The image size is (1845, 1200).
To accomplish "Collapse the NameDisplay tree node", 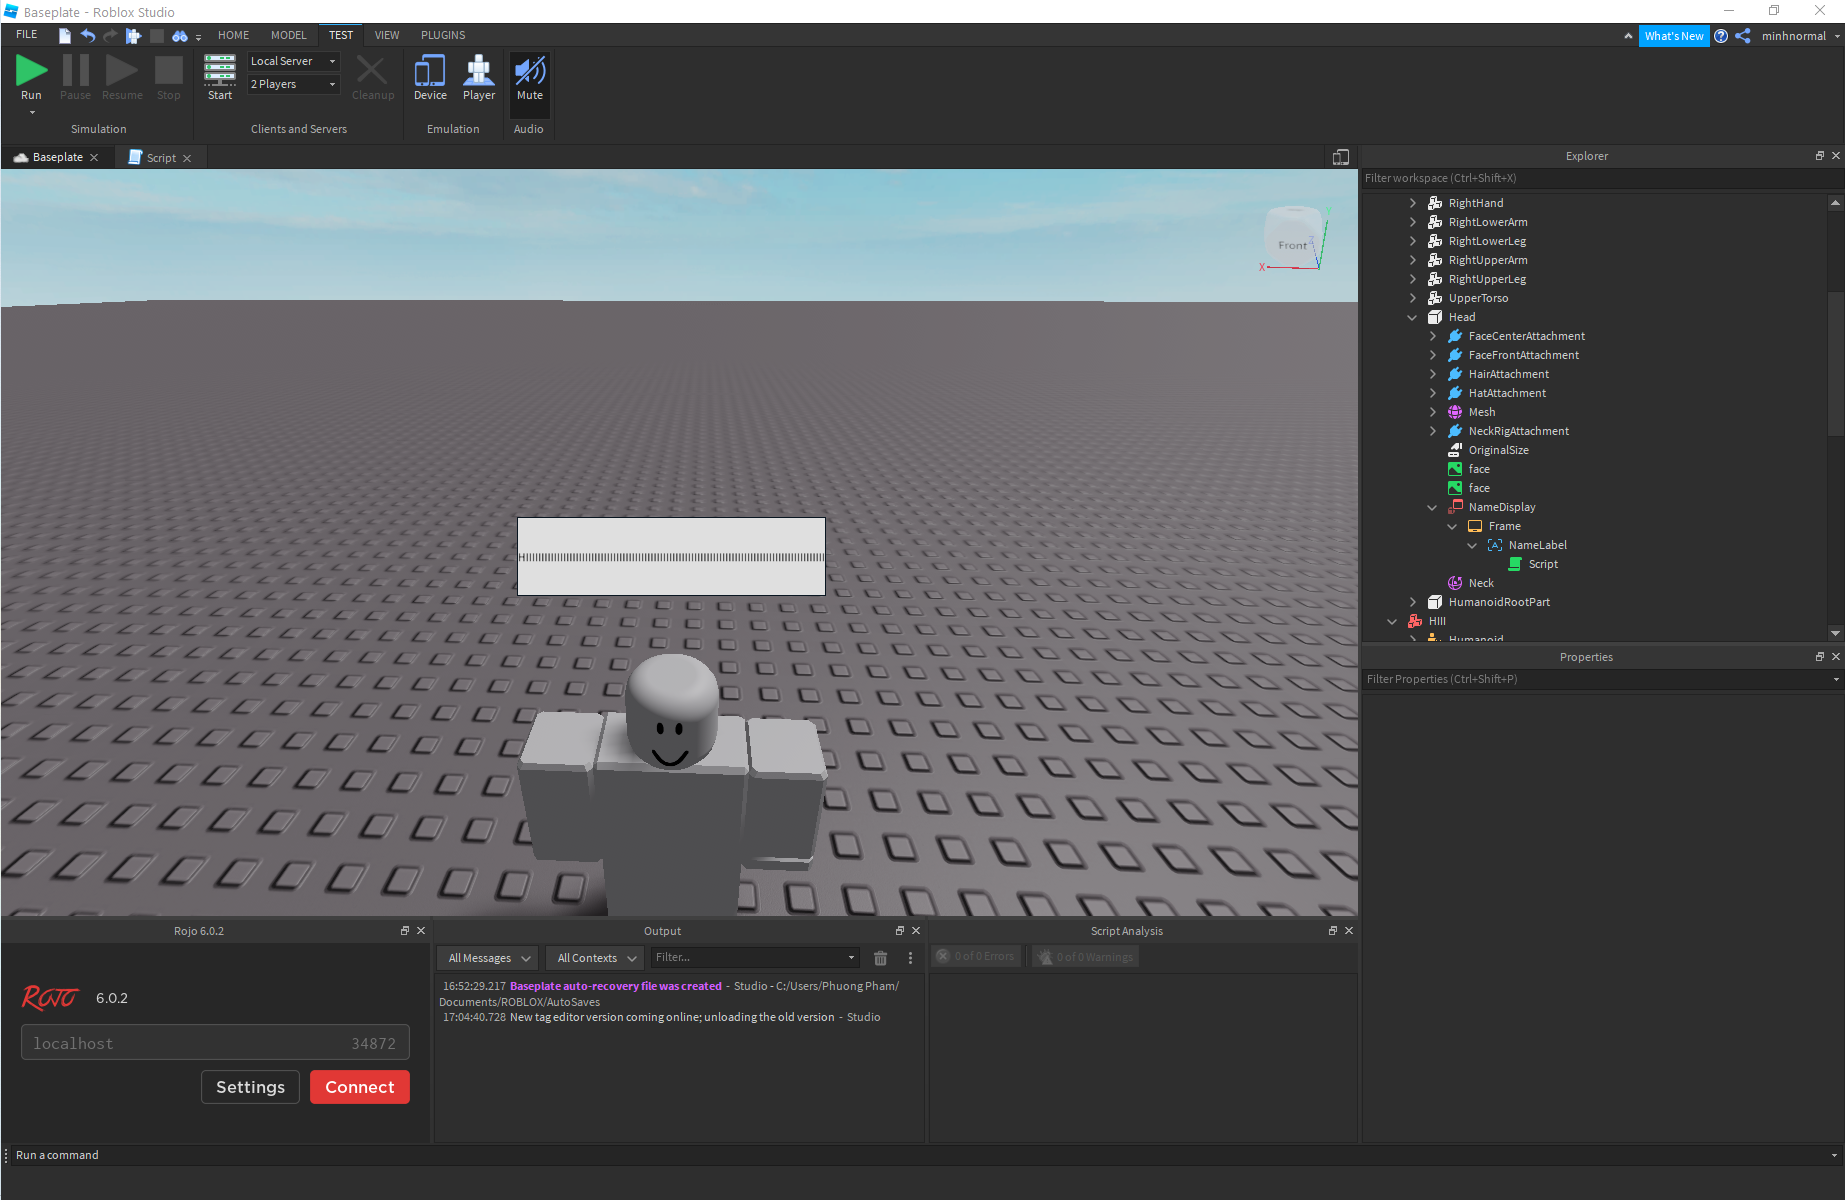I will 1433,507.
